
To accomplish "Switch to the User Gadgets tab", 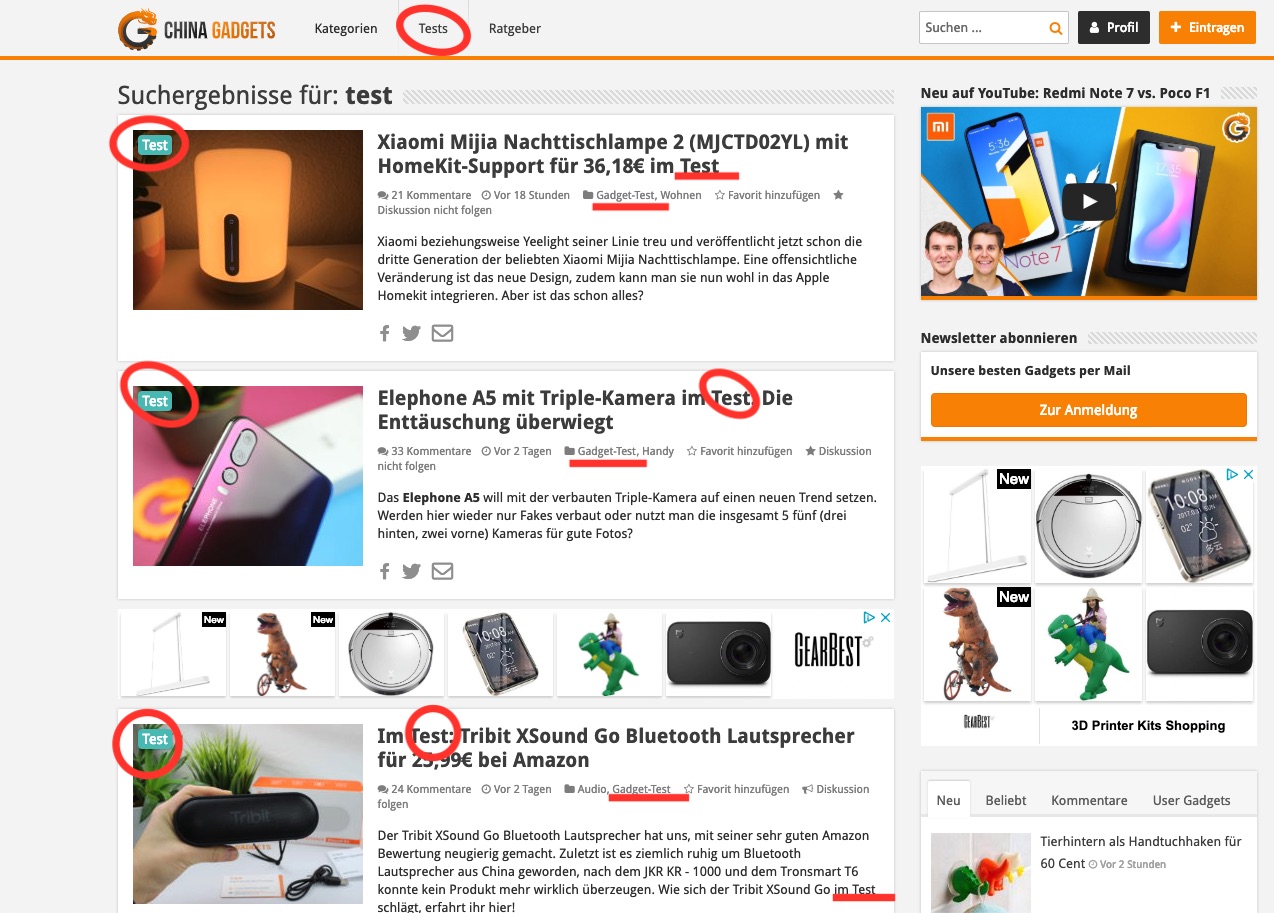I will pyautogui.click(x=1192, y=800).
